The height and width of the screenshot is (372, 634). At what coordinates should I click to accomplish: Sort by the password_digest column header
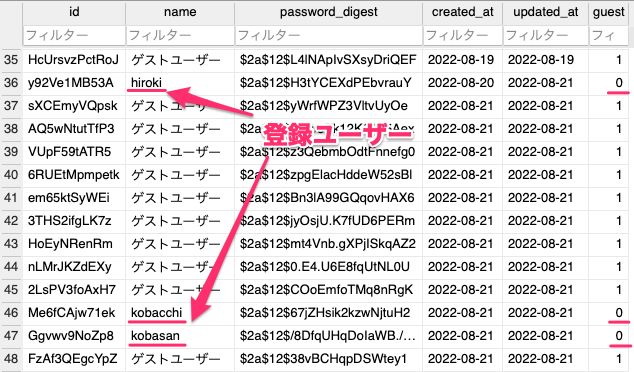tap(328, 12)
